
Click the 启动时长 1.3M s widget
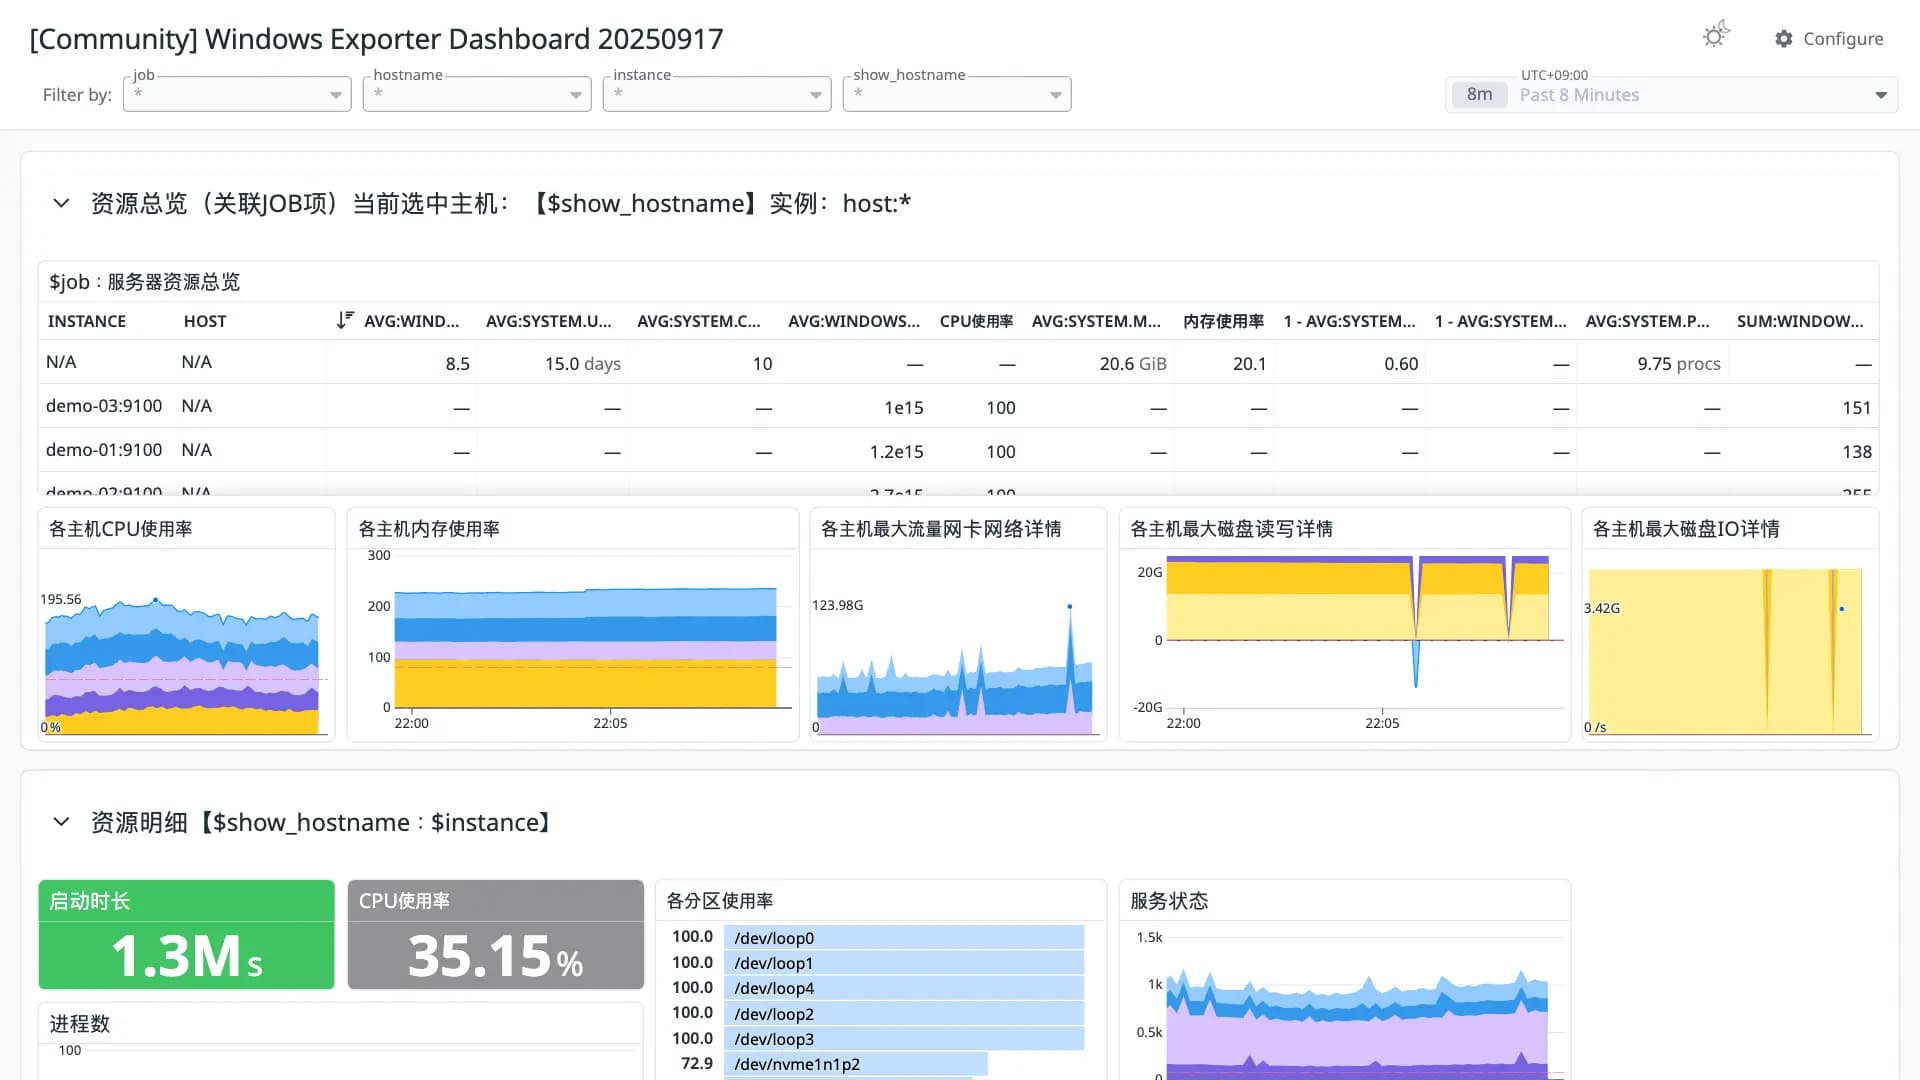pyautogui.click(x=186, y=935)
